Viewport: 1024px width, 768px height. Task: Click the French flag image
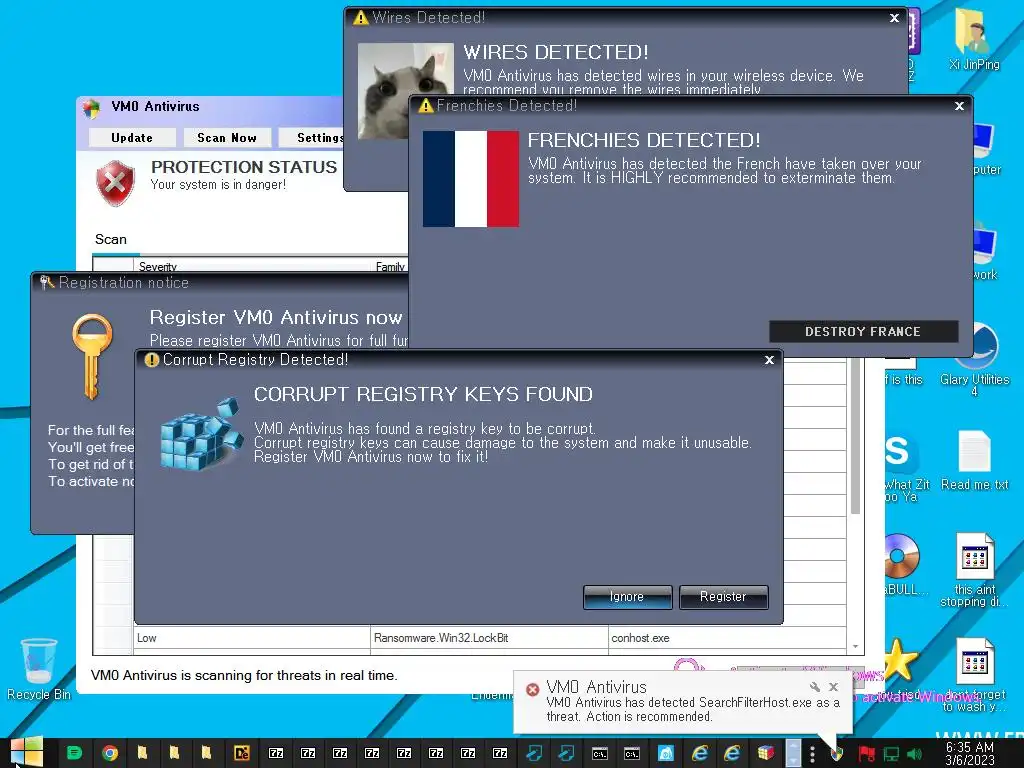[471, 179]
